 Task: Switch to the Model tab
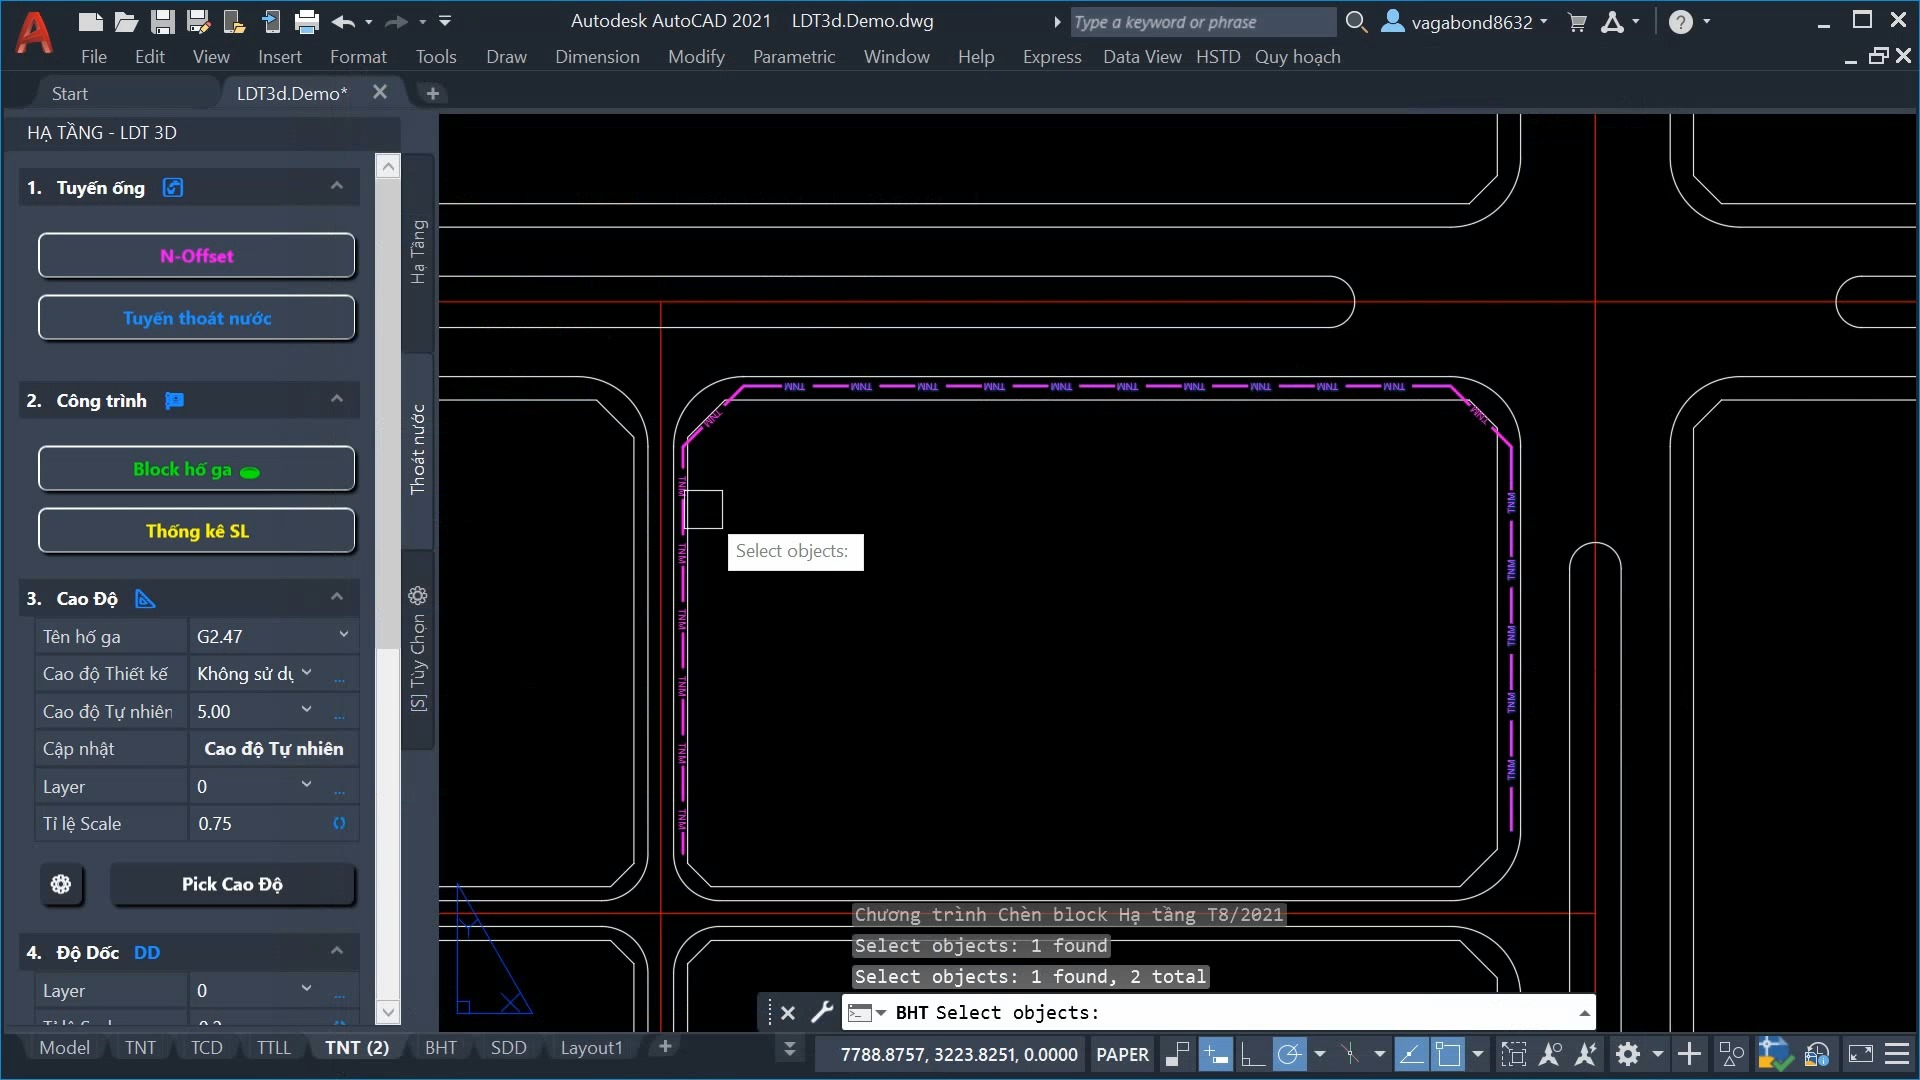point(64,1047)
